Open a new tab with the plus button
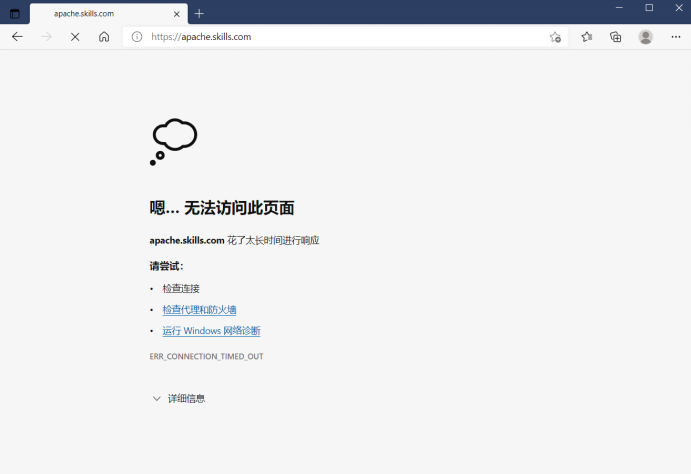The image size is (691, 474). pyautogui.click(x=199, y=14)
